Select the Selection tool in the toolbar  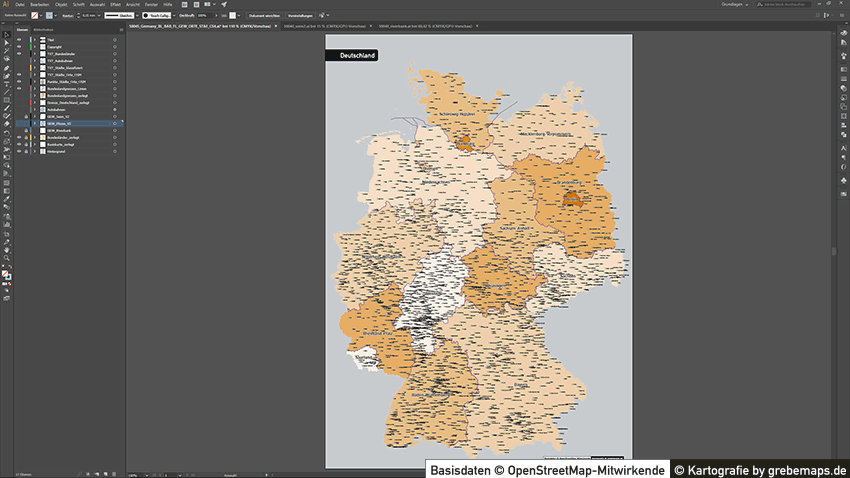pyautogui.click(x=6, y=35)
